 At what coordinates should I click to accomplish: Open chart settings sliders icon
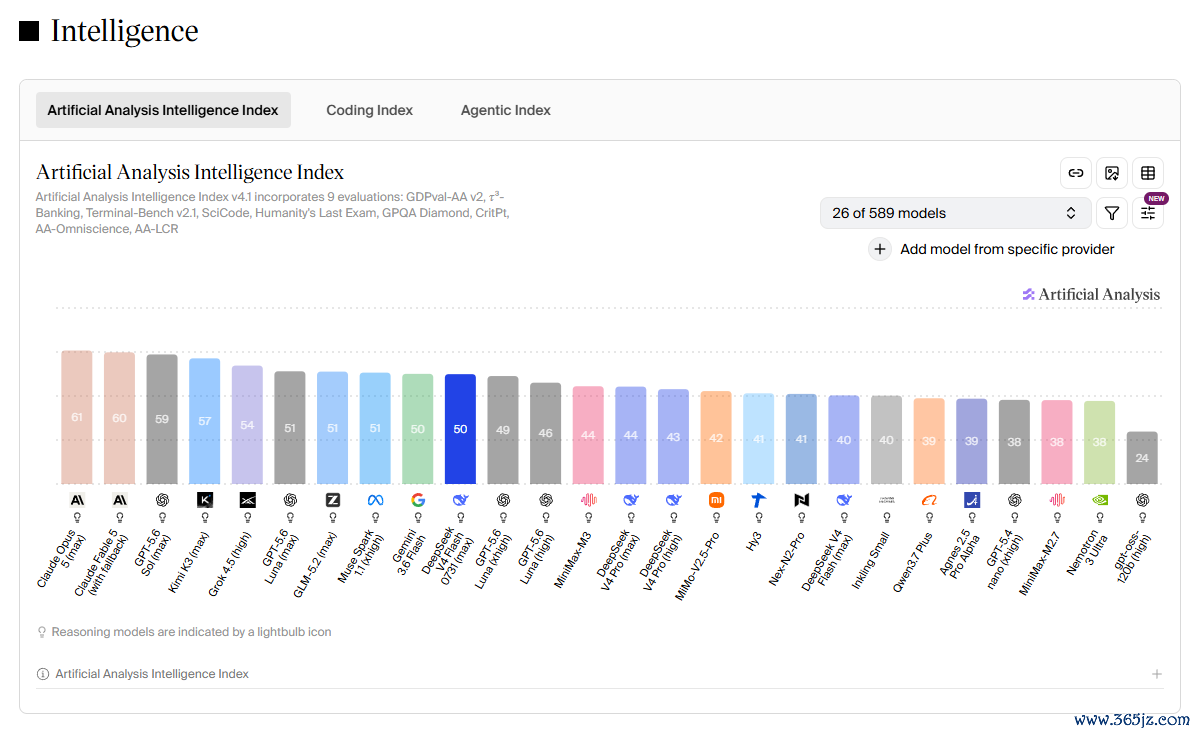pyautogui.click(x=1147, y=213)
